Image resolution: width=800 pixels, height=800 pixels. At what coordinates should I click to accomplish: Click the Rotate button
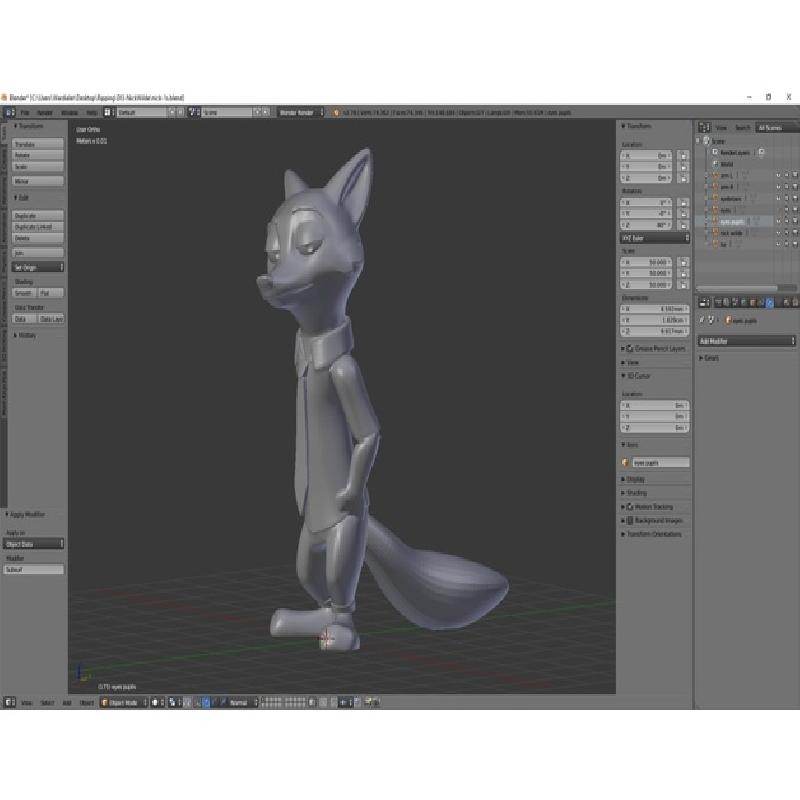pyautogui.click(x=38, y=155)
